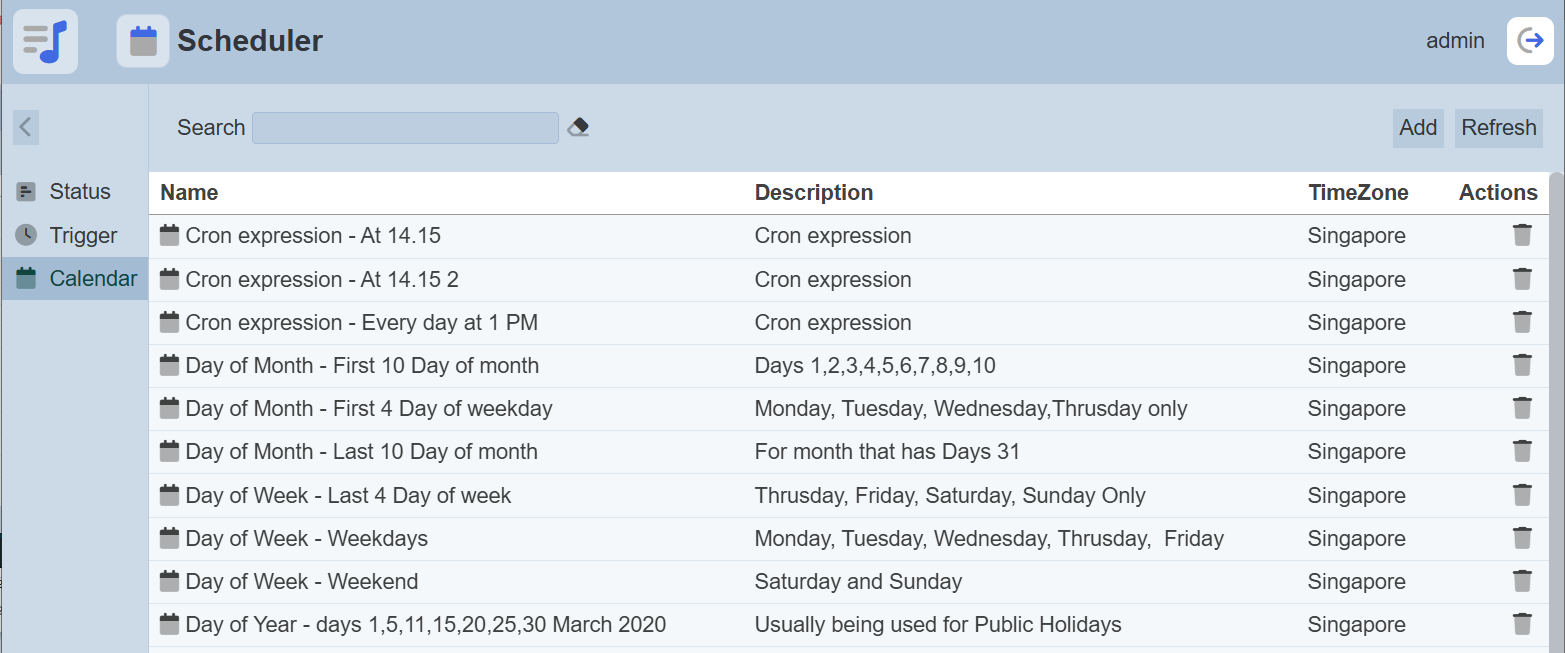Screen dimensions: 1565x653
Task: Delete 'Day of Month - First 10 Day of month'
Action: pyautogui.click(x=1522, y=365)
